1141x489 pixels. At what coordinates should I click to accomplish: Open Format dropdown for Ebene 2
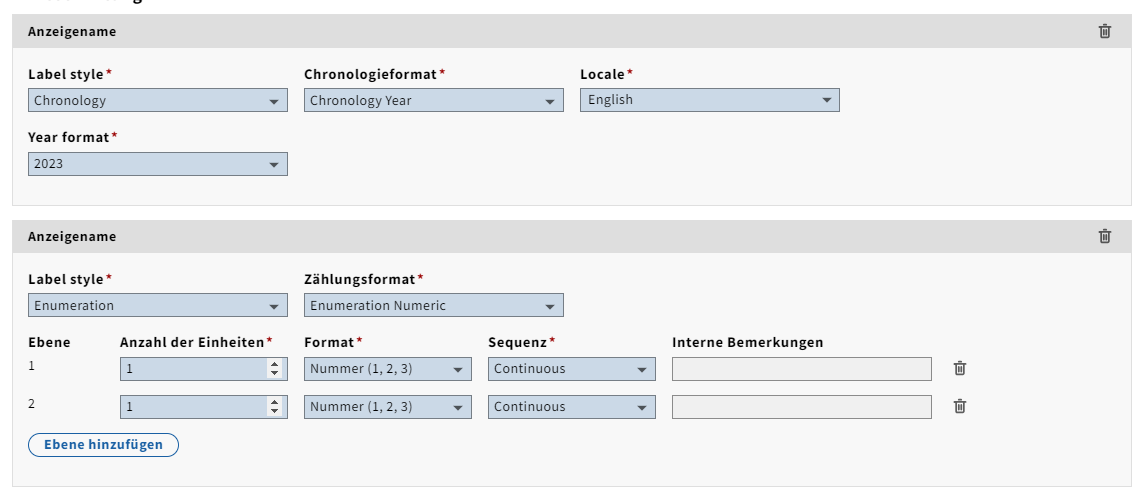click(388, 407)
